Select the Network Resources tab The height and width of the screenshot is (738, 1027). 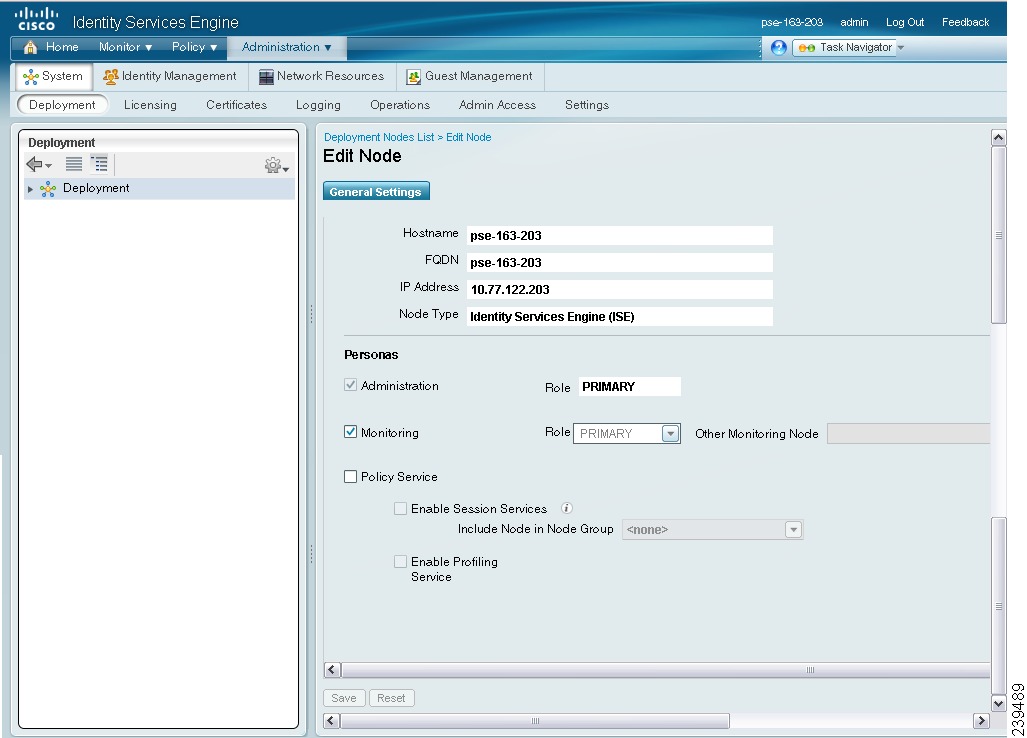[322, 76]
